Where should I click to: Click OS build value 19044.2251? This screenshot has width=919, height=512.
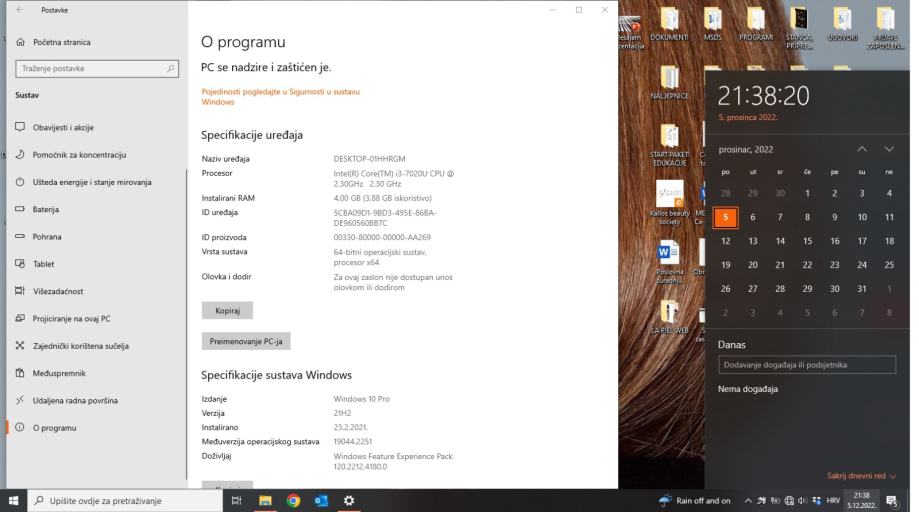point(353,442)
